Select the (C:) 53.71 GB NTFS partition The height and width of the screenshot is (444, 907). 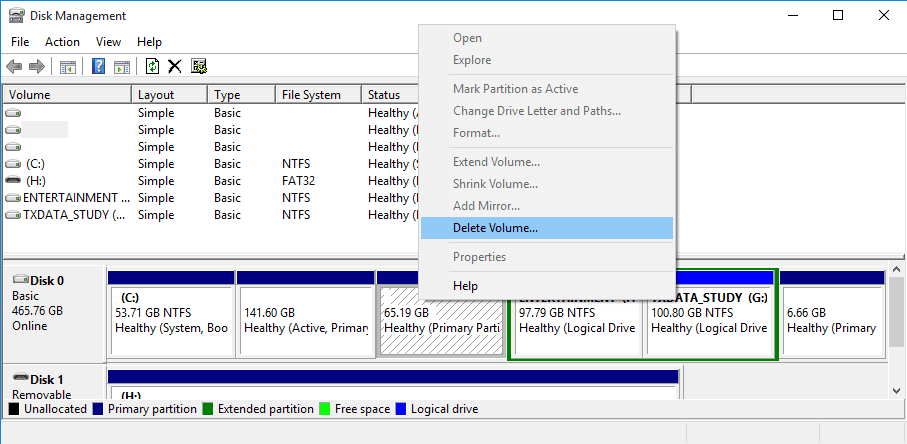[171, 313]
